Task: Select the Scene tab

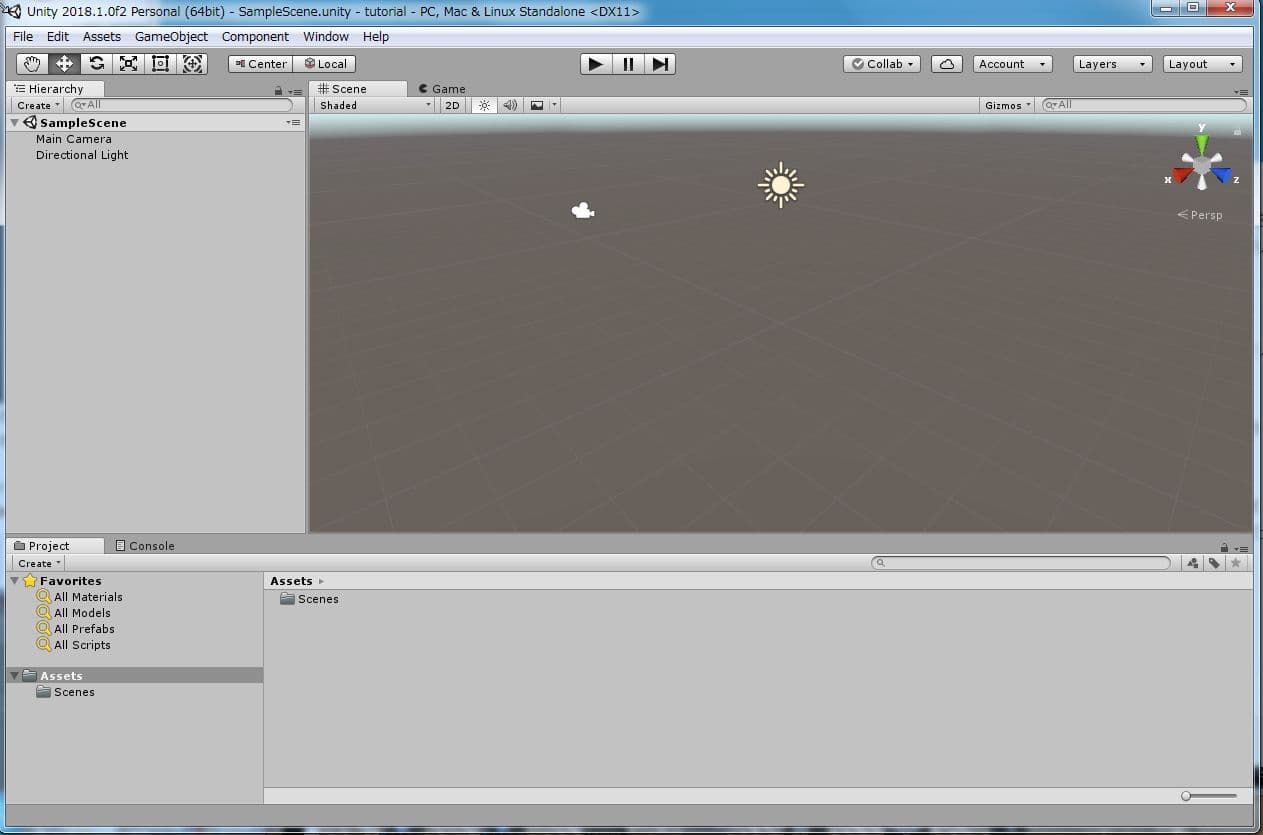Action: [357, 89]
